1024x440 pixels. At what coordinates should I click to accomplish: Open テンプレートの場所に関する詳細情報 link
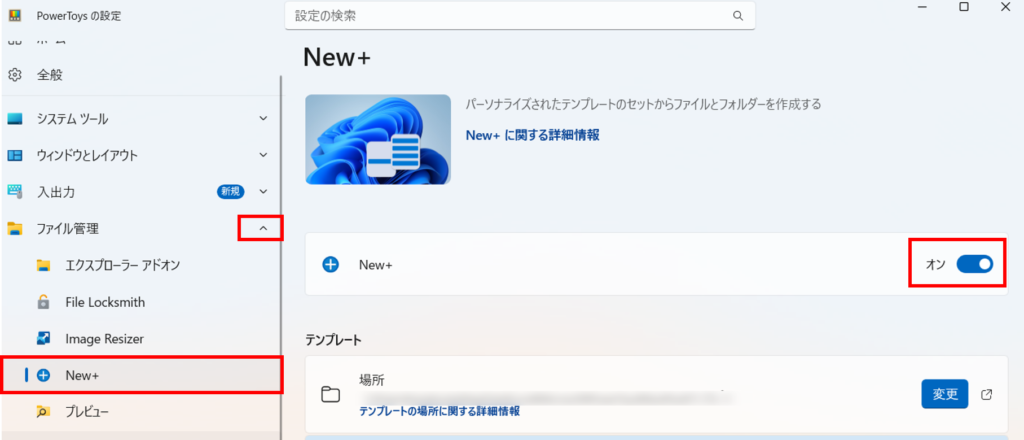[x=440, y=411]
